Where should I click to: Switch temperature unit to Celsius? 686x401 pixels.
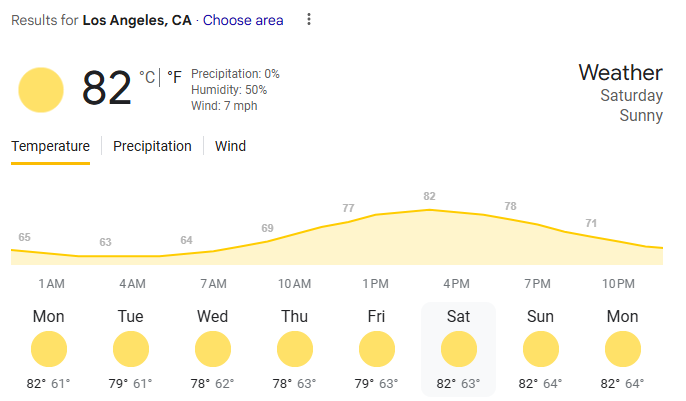tap(147, 77)
